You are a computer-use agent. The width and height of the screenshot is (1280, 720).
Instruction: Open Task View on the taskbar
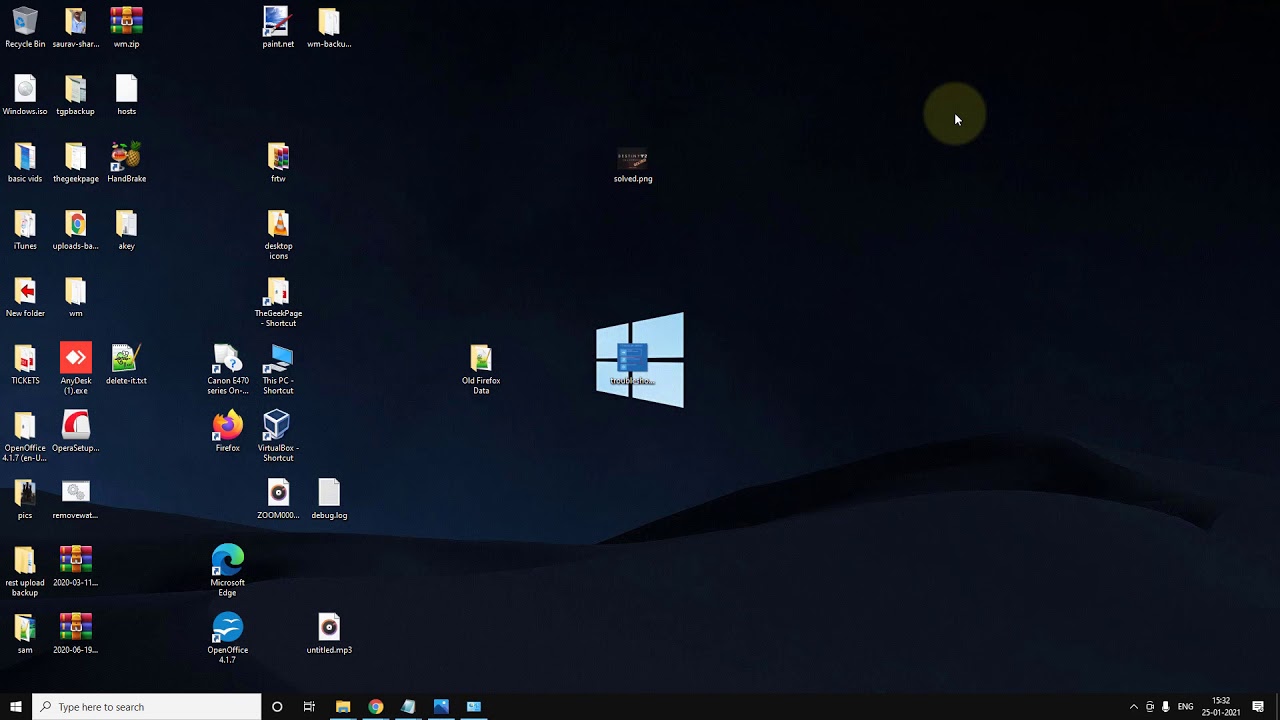point(309,707)
